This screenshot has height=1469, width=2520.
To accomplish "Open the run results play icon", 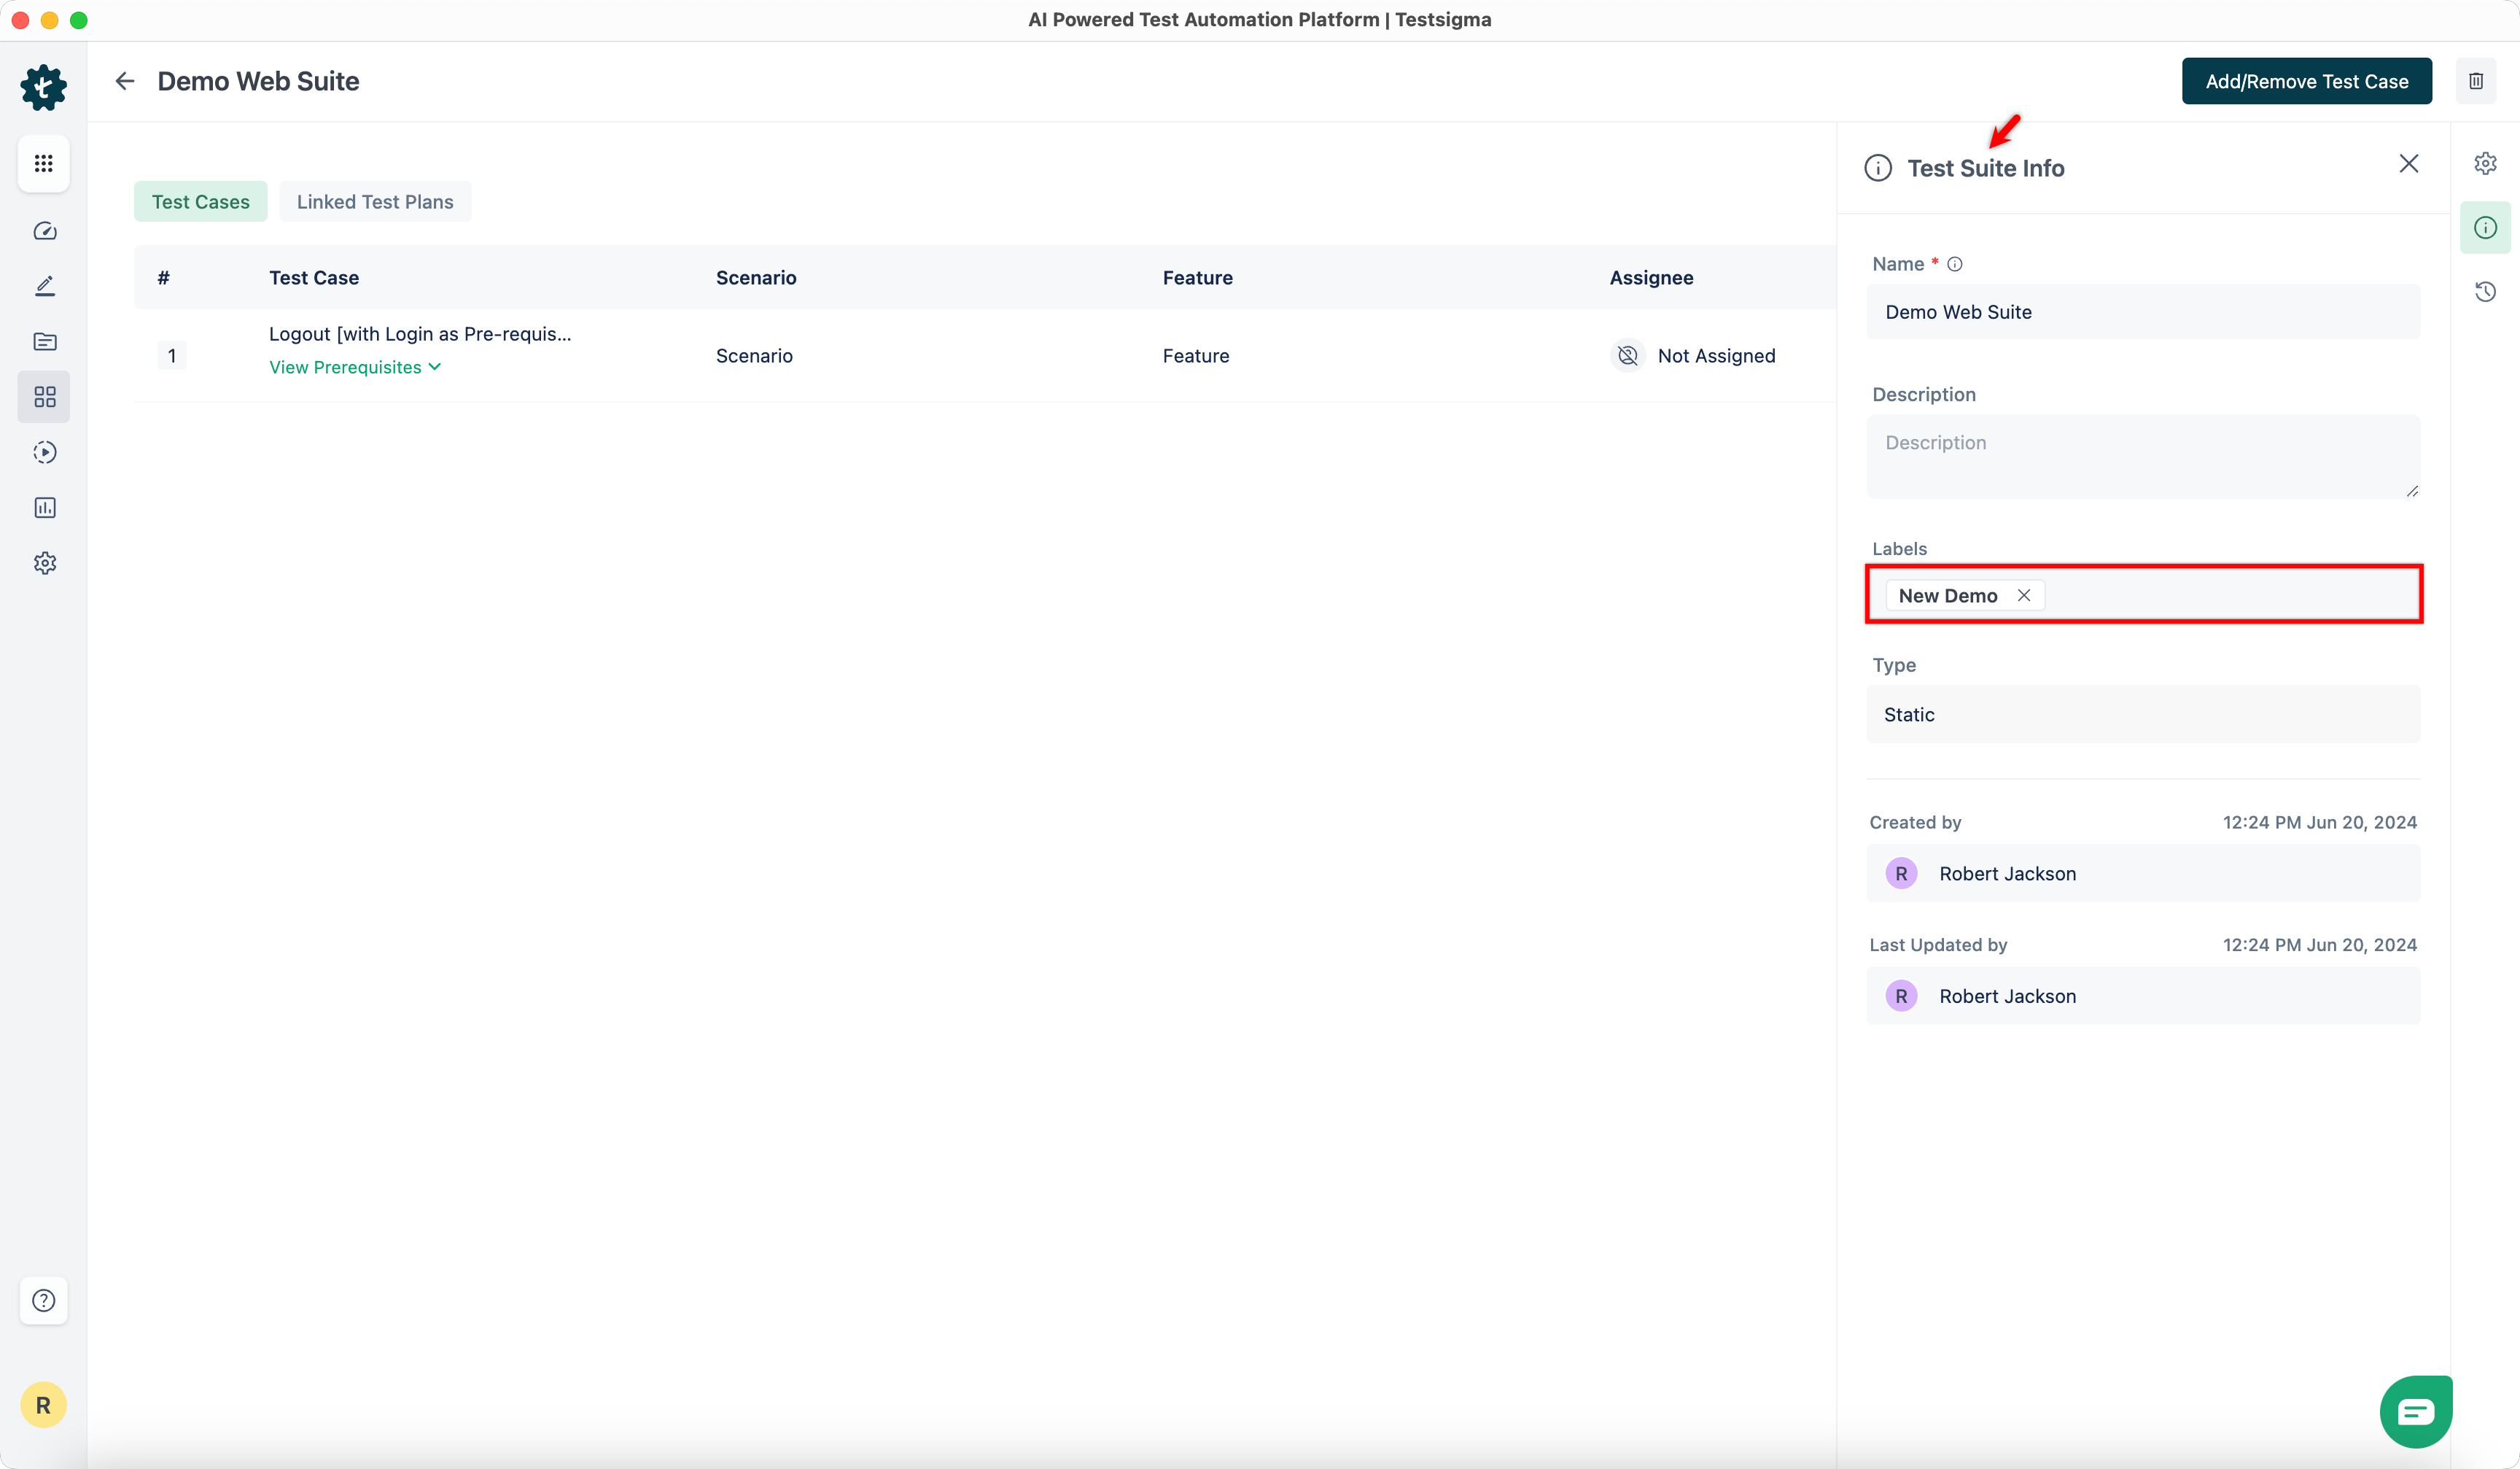I will pyautogui.click(x=44, y=452).
